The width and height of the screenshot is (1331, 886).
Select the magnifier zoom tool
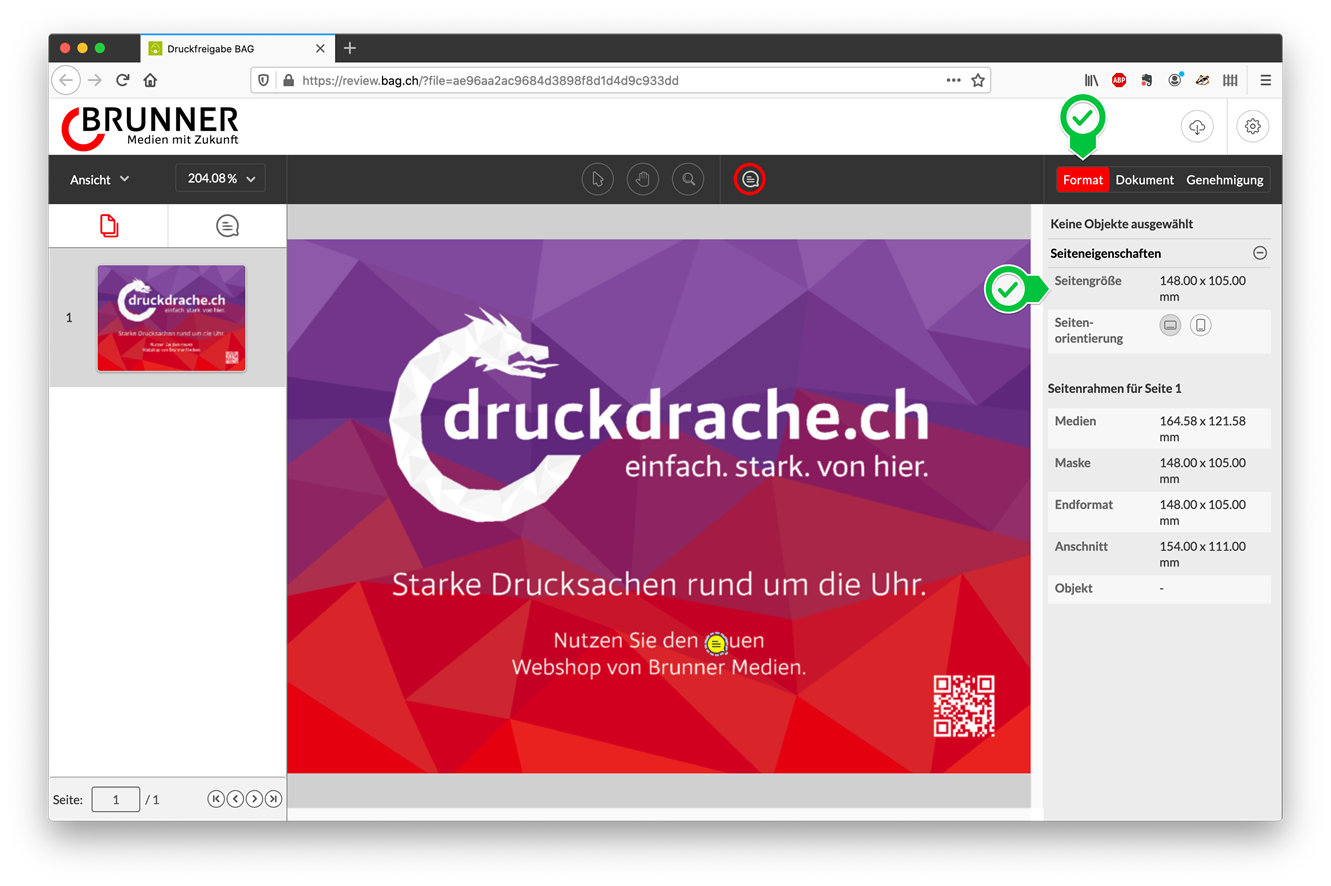click(688, 179)
